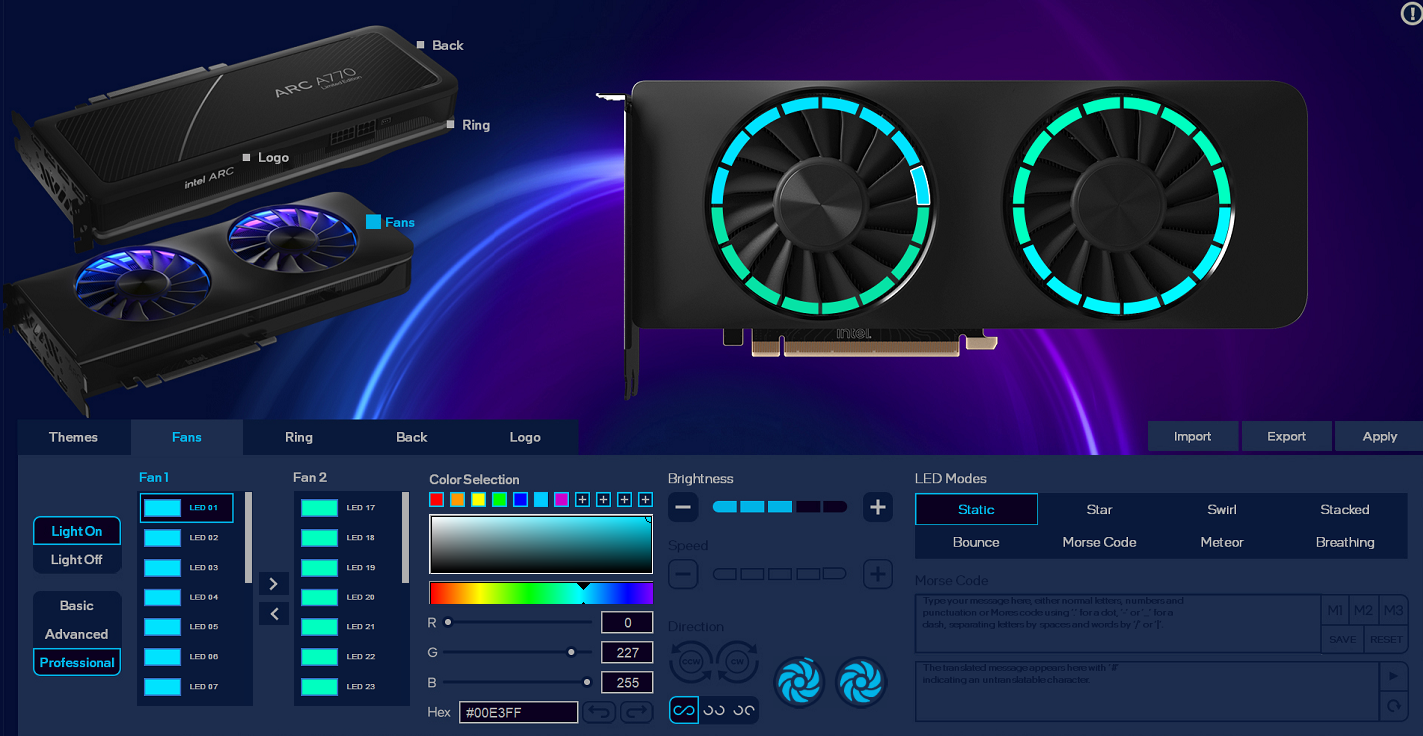Click the Morse Code SAVE button
The height and width of the screenshot is (736, 1423).
pyautogui.click(x=1342, y=640)
